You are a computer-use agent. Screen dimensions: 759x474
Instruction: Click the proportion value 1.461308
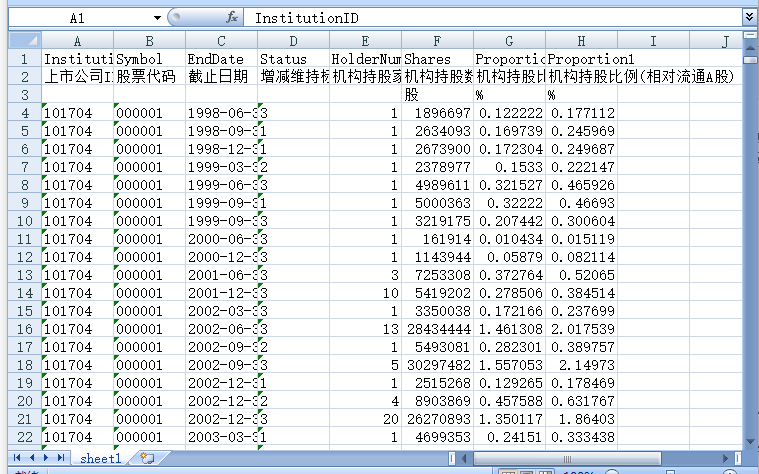[509, 329]
